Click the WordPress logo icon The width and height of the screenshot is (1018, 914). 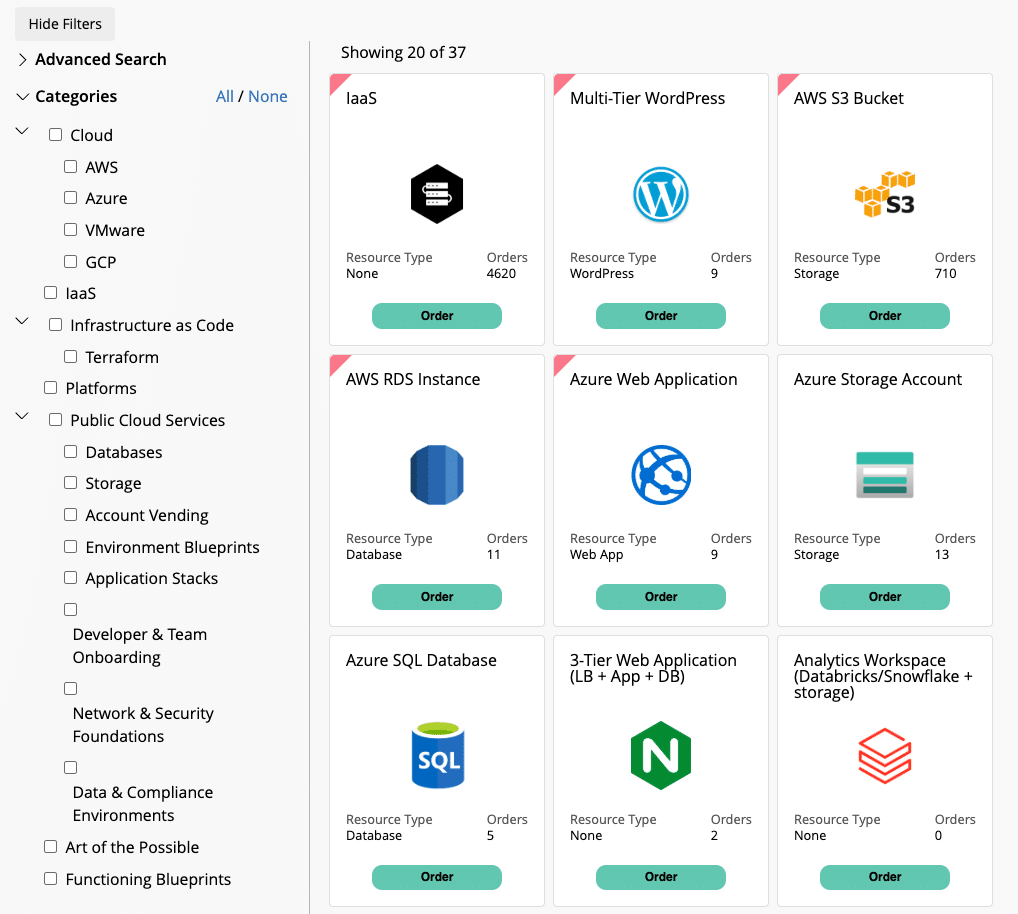click(x=661, y=194)
